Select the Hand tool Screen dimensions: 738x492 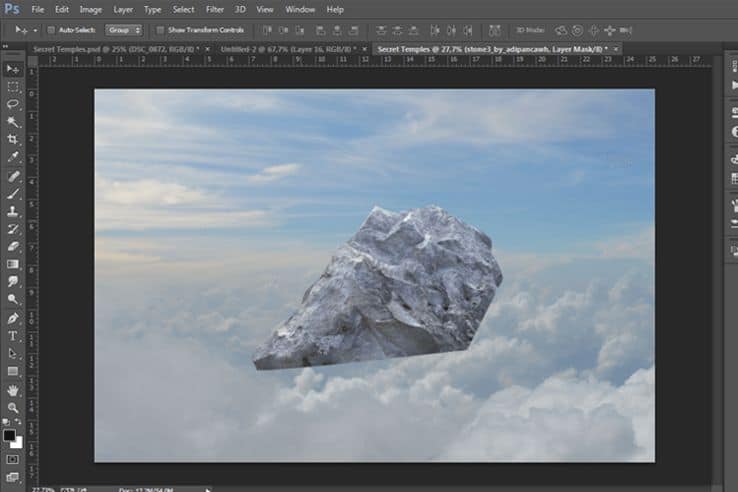[x=13, y=390]
